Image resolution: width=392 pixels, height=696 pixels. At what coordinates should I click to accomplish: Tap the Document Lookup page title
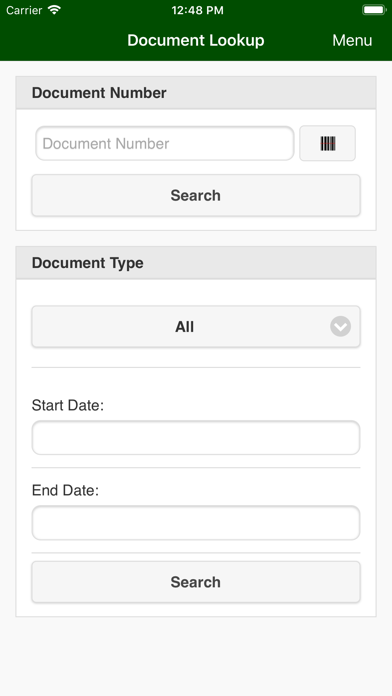[x=196, y=40]
